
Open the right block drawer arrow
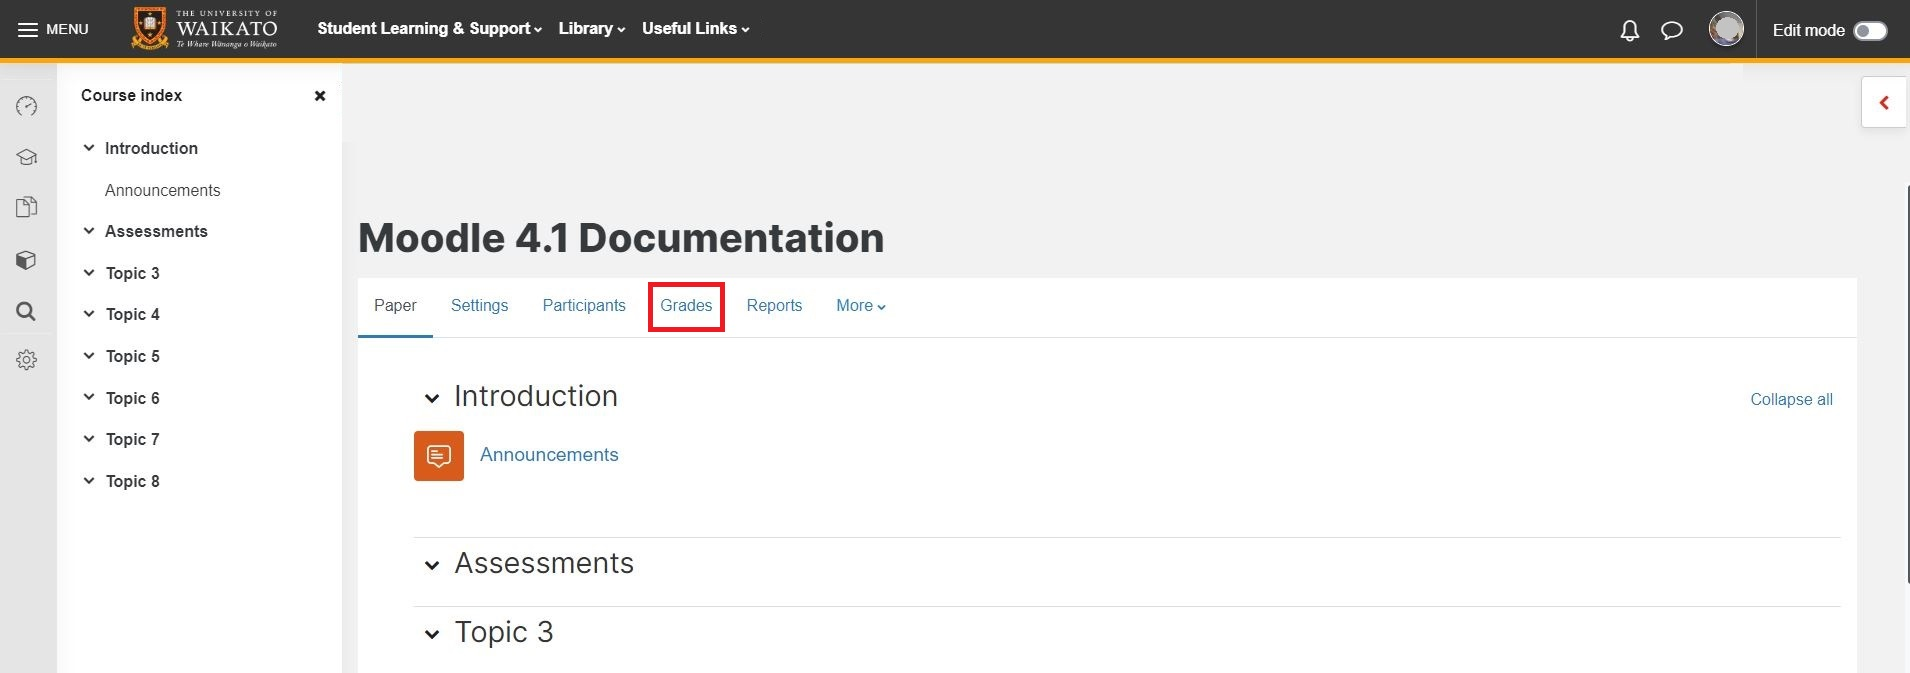pyautogui.click(x=1884, y=103)
